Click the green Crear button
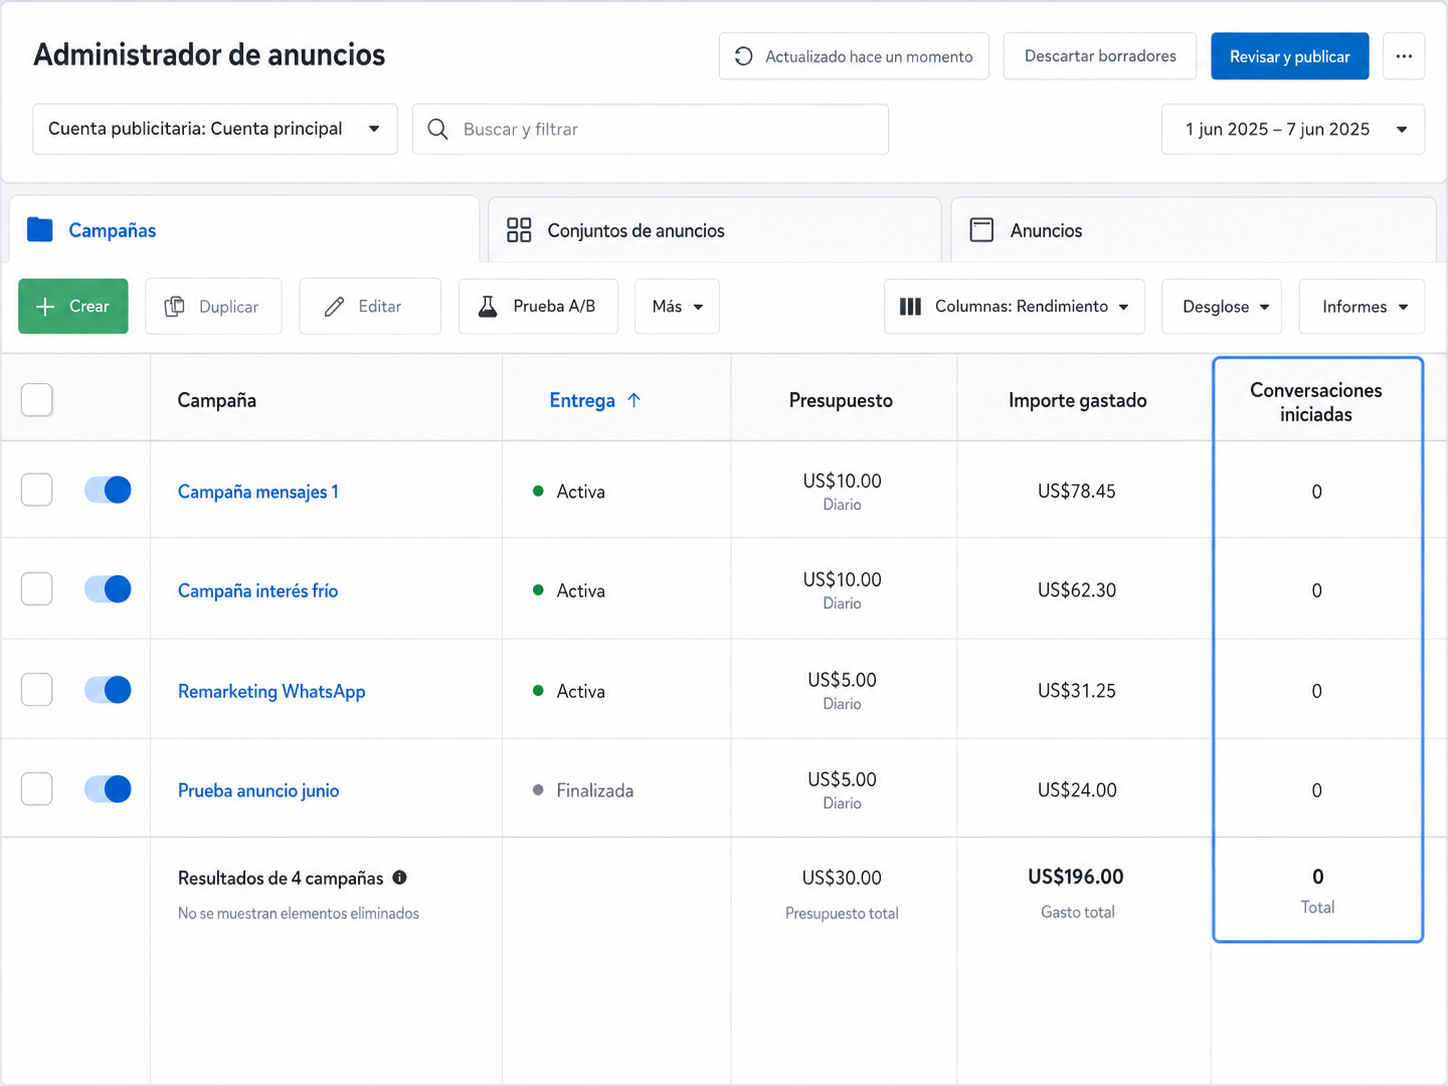This screenshot has height=1086, width=1448. pyautogui.click(x=73, y=306)
